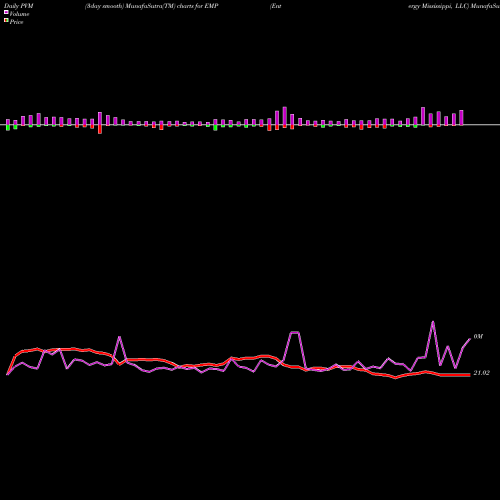The height and width of the screenshot is (500, 500).
Task: Click the right end of the red price line
Action: point(470,375)
